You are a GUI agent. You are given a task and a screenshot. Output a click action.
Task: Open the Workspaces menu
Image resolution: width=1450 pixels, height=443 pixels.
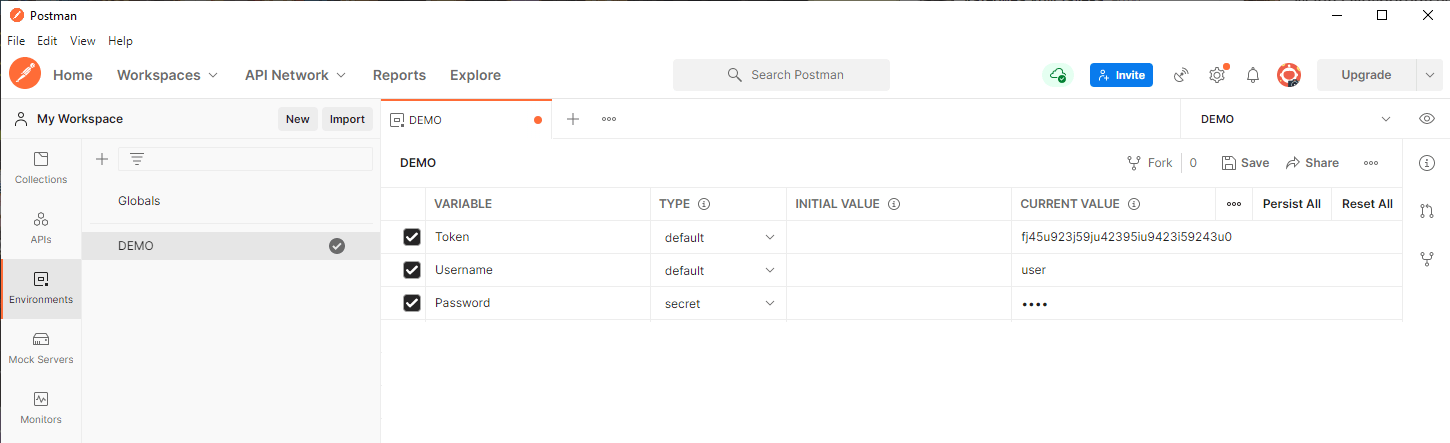click(x=168, y=75)
